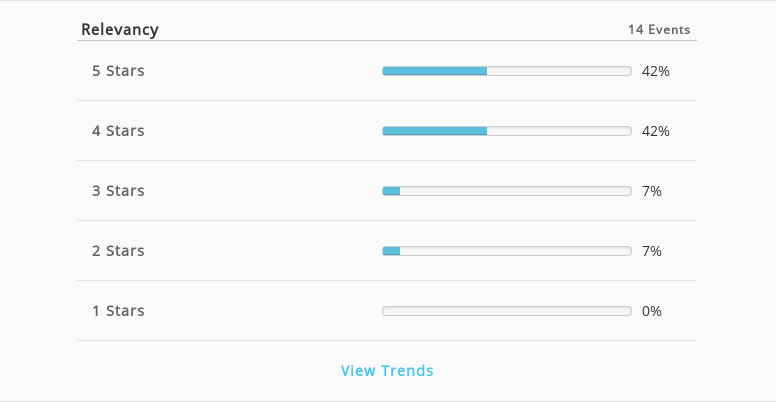This screenshot has width=776, height=402.
Task: Click the 0% value beside 1 Stars
Action: click(x=652, y=311)
